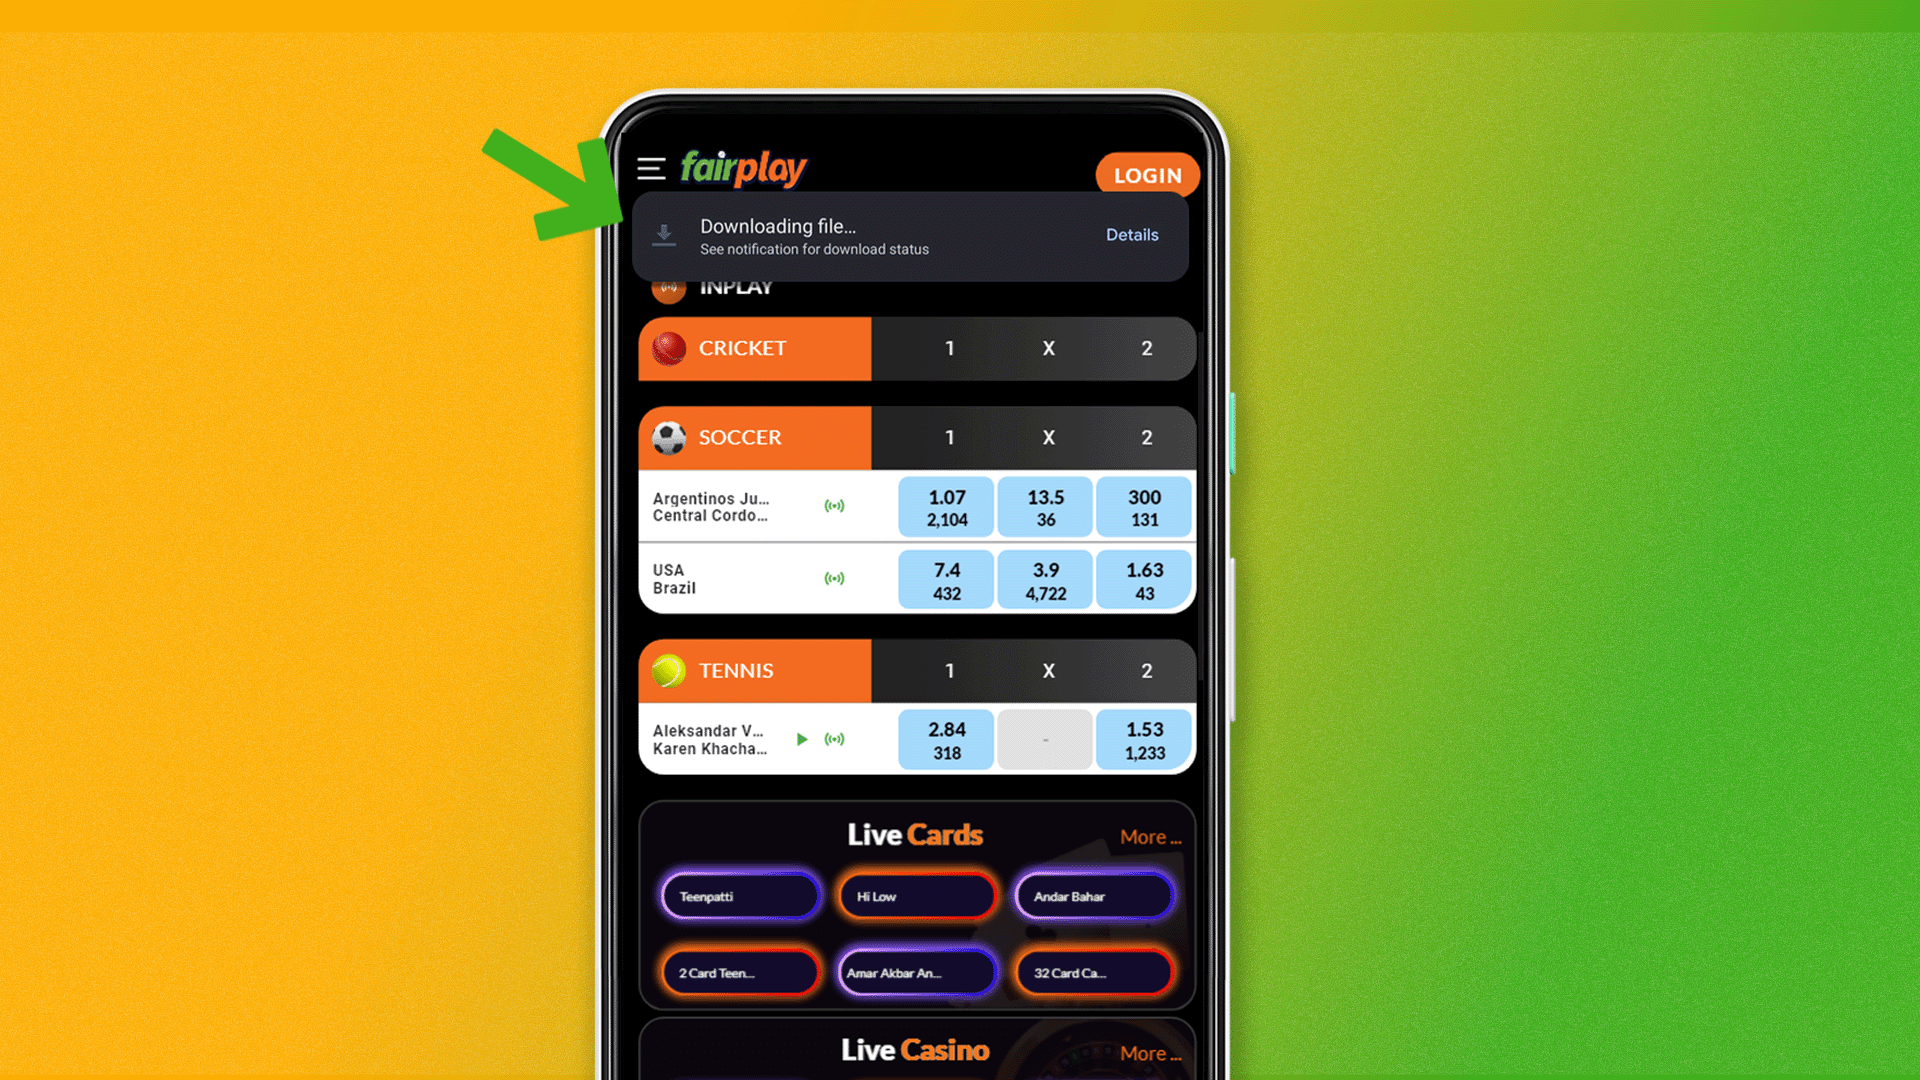Toggle odds for Argentinos Ju. home win 1.07
This screenshot has height=1080, width=1920.
click(947, 506)
